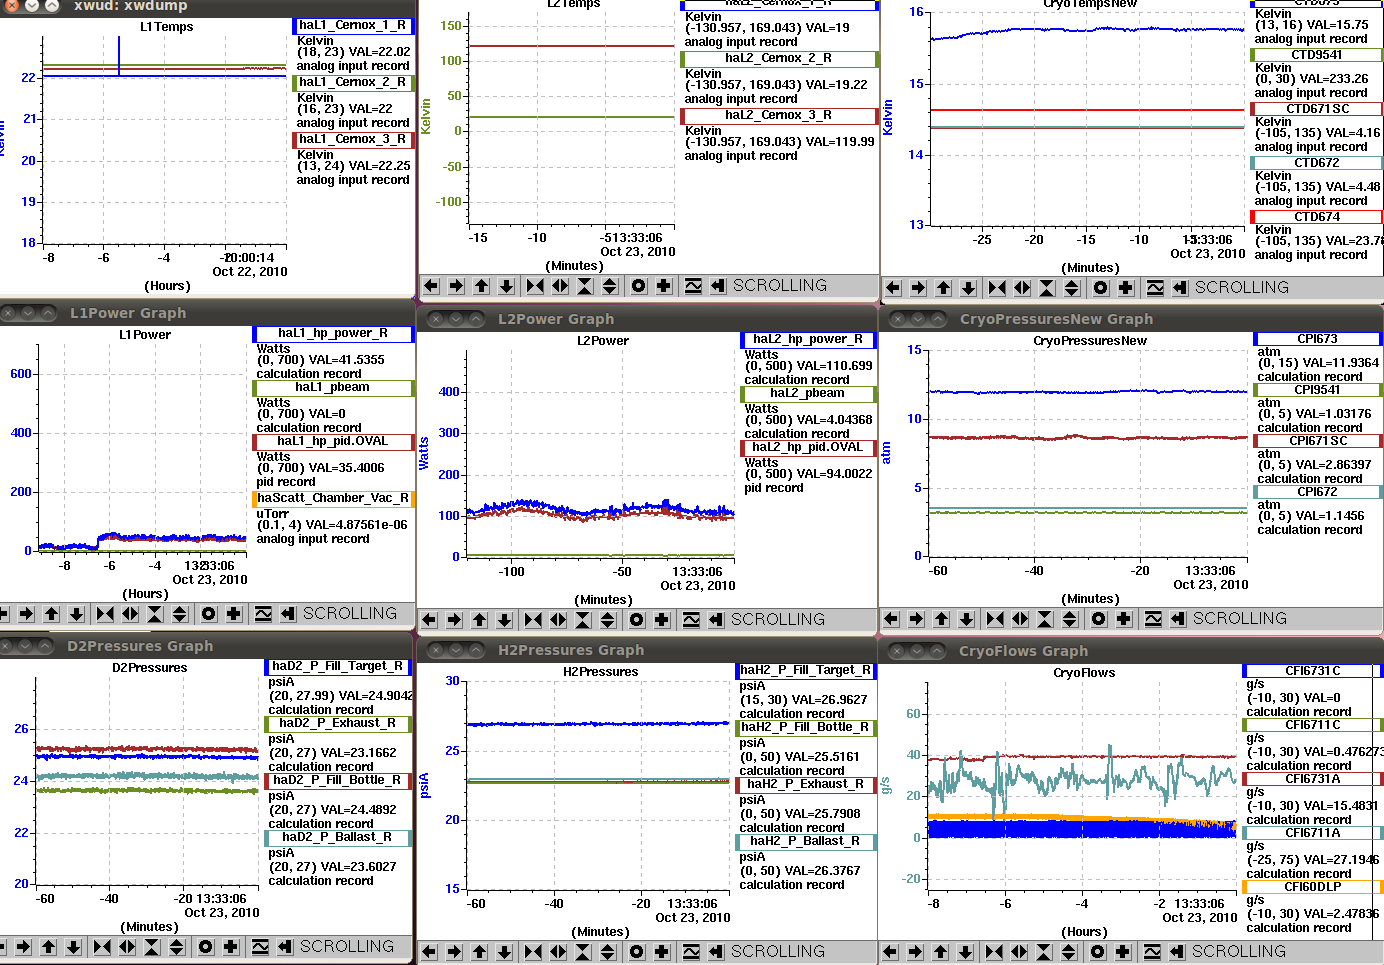Select the haL2_pbeam curve legend
The width and height of the screenshot is (1384, 965).
pyautogui.click(x=808, y=393)
